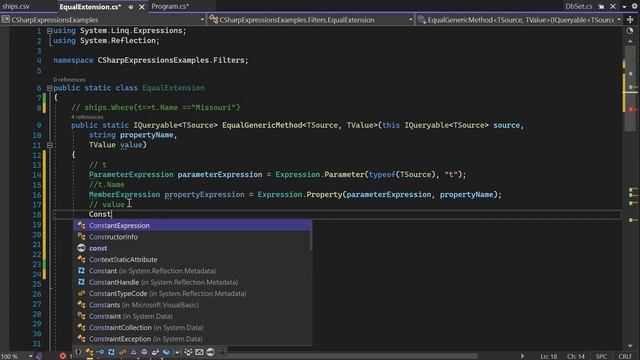Select the EqualExtension.cs* tab
This screenshot has width=640, height=360.
coord(90,7)
